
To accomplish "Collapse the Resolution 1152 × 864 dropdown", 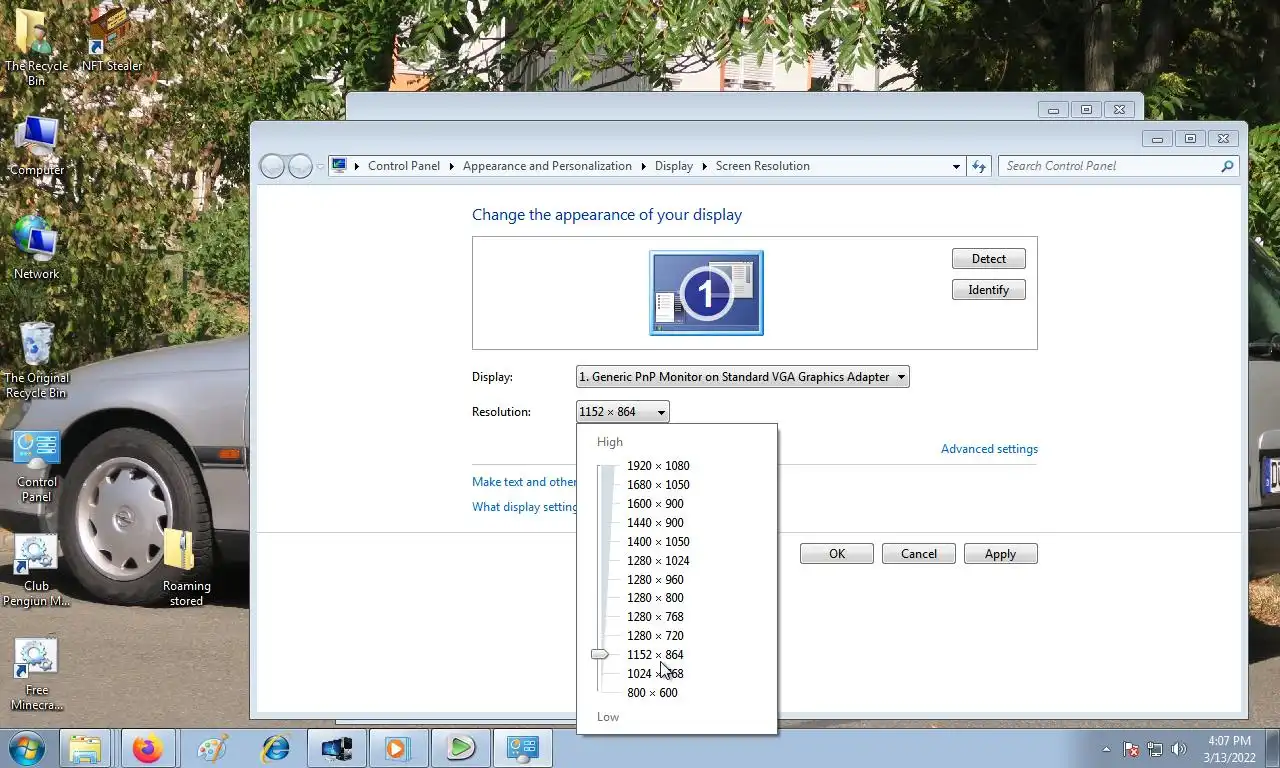I will [x=623, y=412].
